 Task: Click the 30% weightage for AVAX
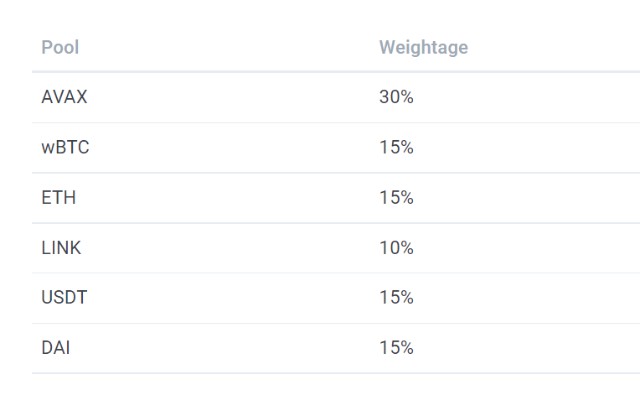396,97
